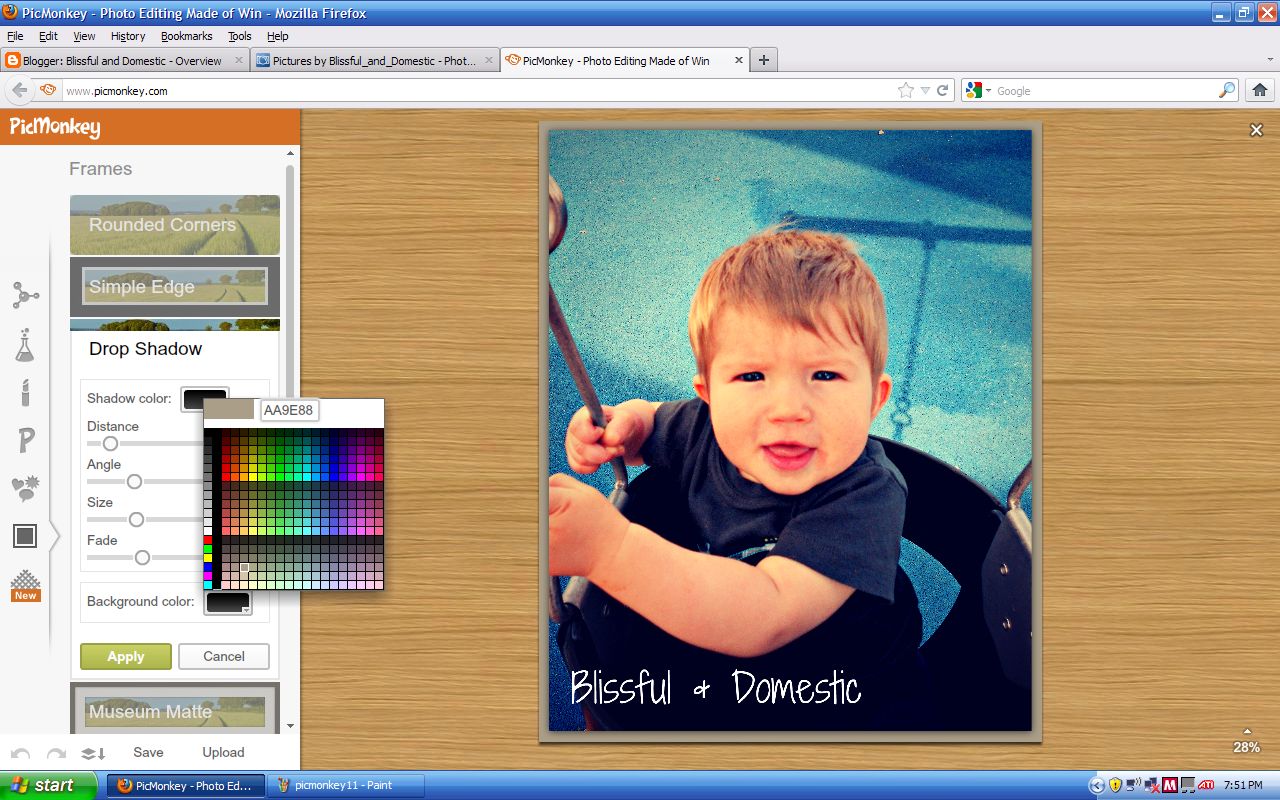Click the wireless network tray icon
The height and width of the screenshot is (800, 1280).
coord(1133,785)
